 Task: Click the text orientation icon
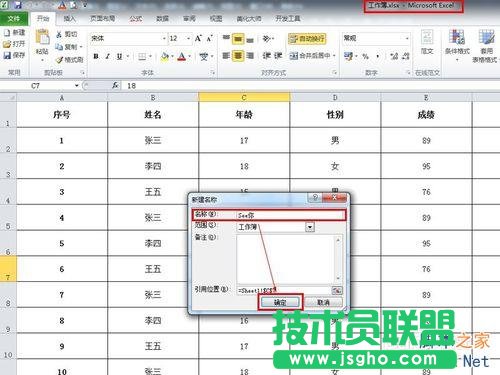pyautogui.click(x=266, y=39)
